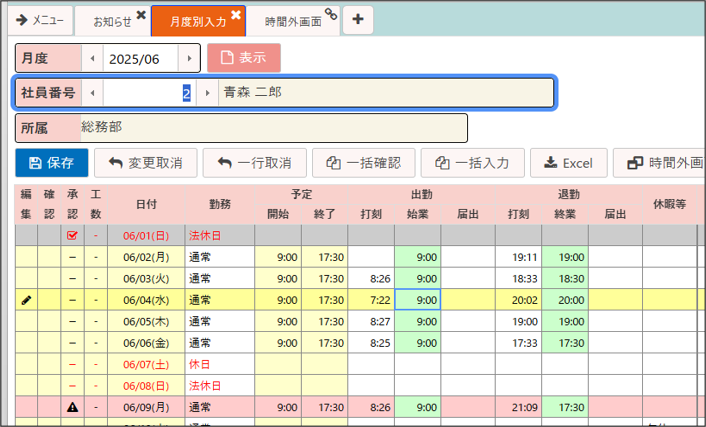This screenshot has width=706, height=427.
Task: Switch to the 時間外画面 tab
Action: [292, 21]
